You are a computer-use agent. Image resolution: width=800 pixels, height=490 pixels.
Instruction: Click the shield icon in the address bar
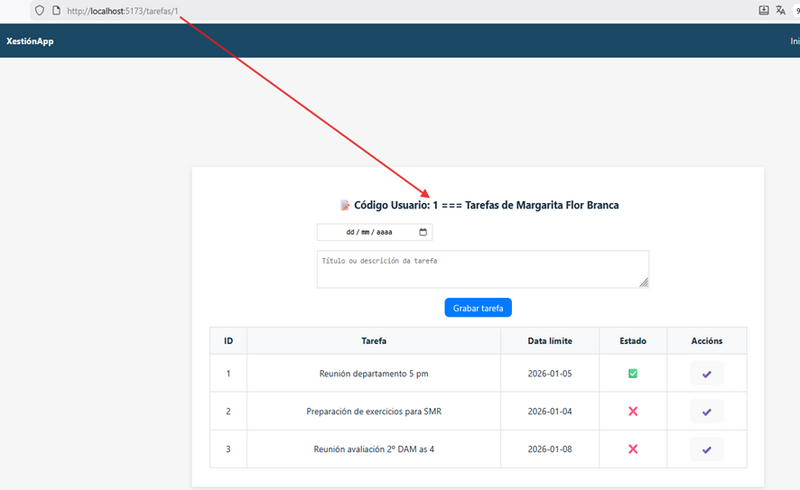[39, 10]
